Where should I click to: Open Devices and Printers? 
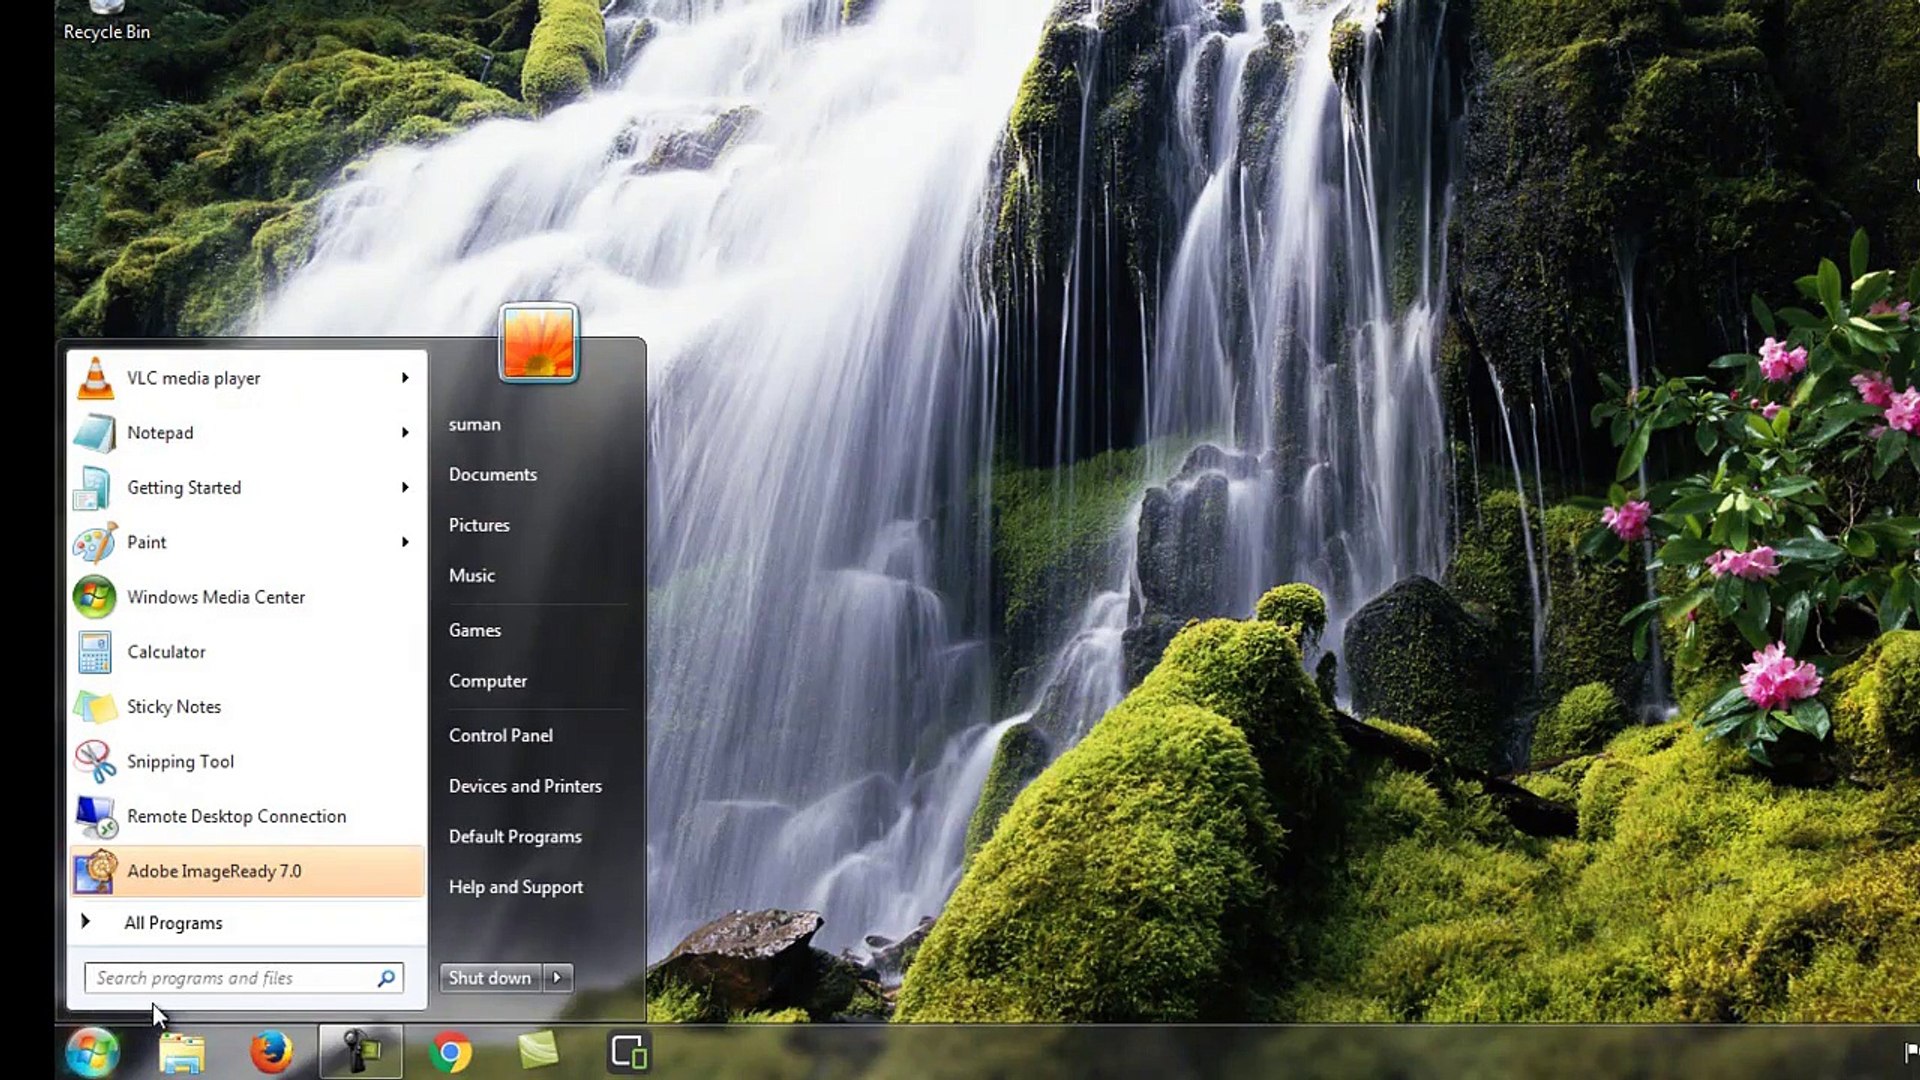525,787
